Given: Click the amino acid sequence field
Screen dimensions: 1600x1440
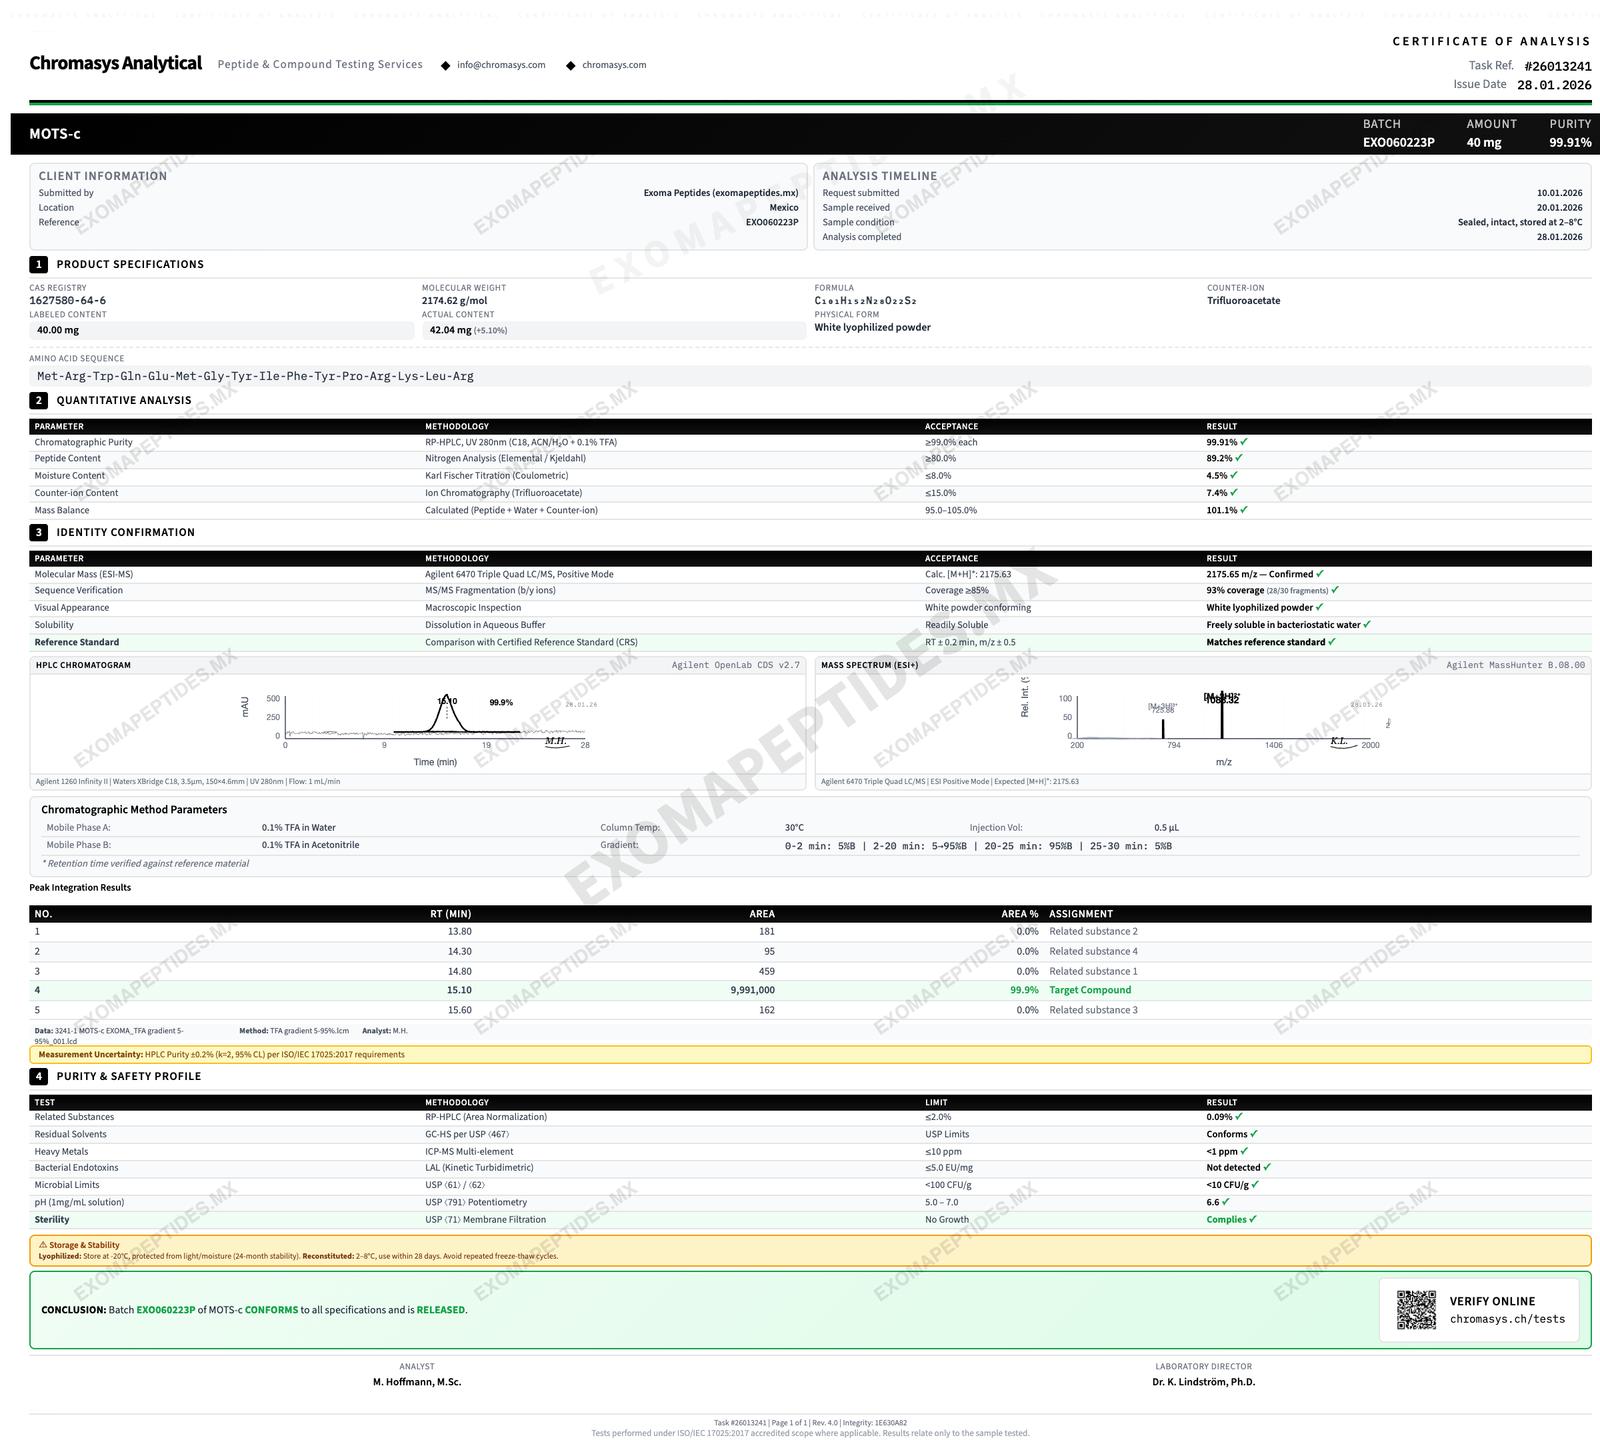Looking at the screenshot, I should click(x=810, y=377).
